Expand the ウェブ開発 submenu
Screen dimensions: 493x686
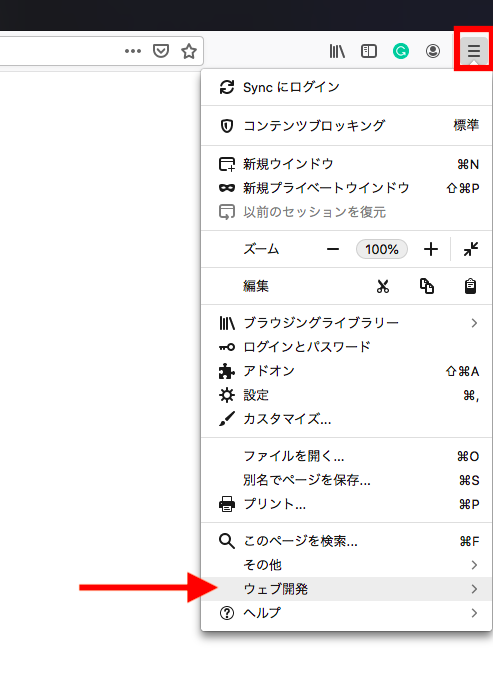(x=346, y=589)
